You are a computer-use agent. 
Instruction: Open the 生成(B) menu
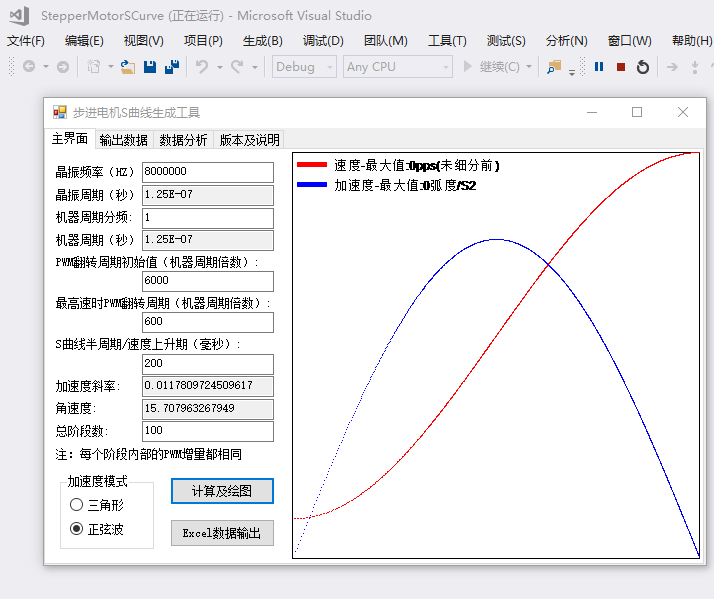(x=263, y=41)
